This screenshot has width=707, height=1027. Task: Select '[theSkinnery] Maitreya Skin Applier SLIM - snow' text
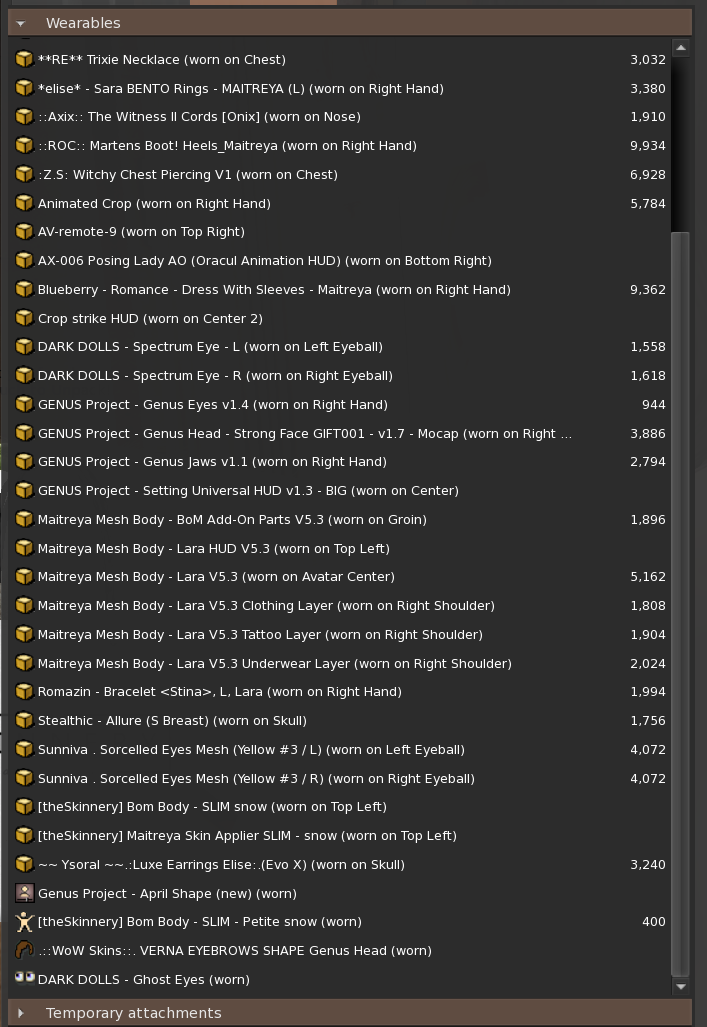click(x=247, y=836)
